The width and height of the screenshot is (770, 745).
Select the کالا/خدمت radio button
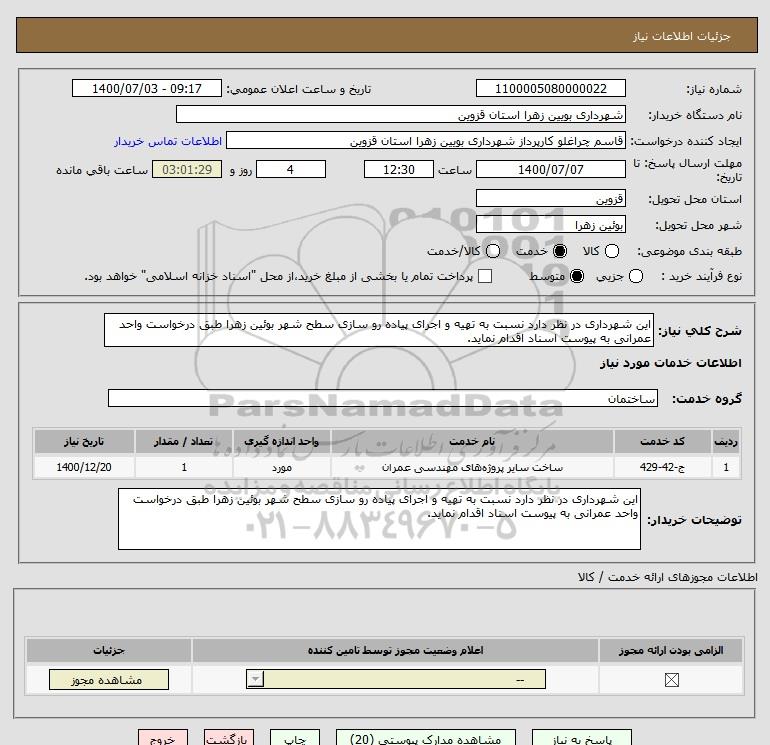pos(493,251)
